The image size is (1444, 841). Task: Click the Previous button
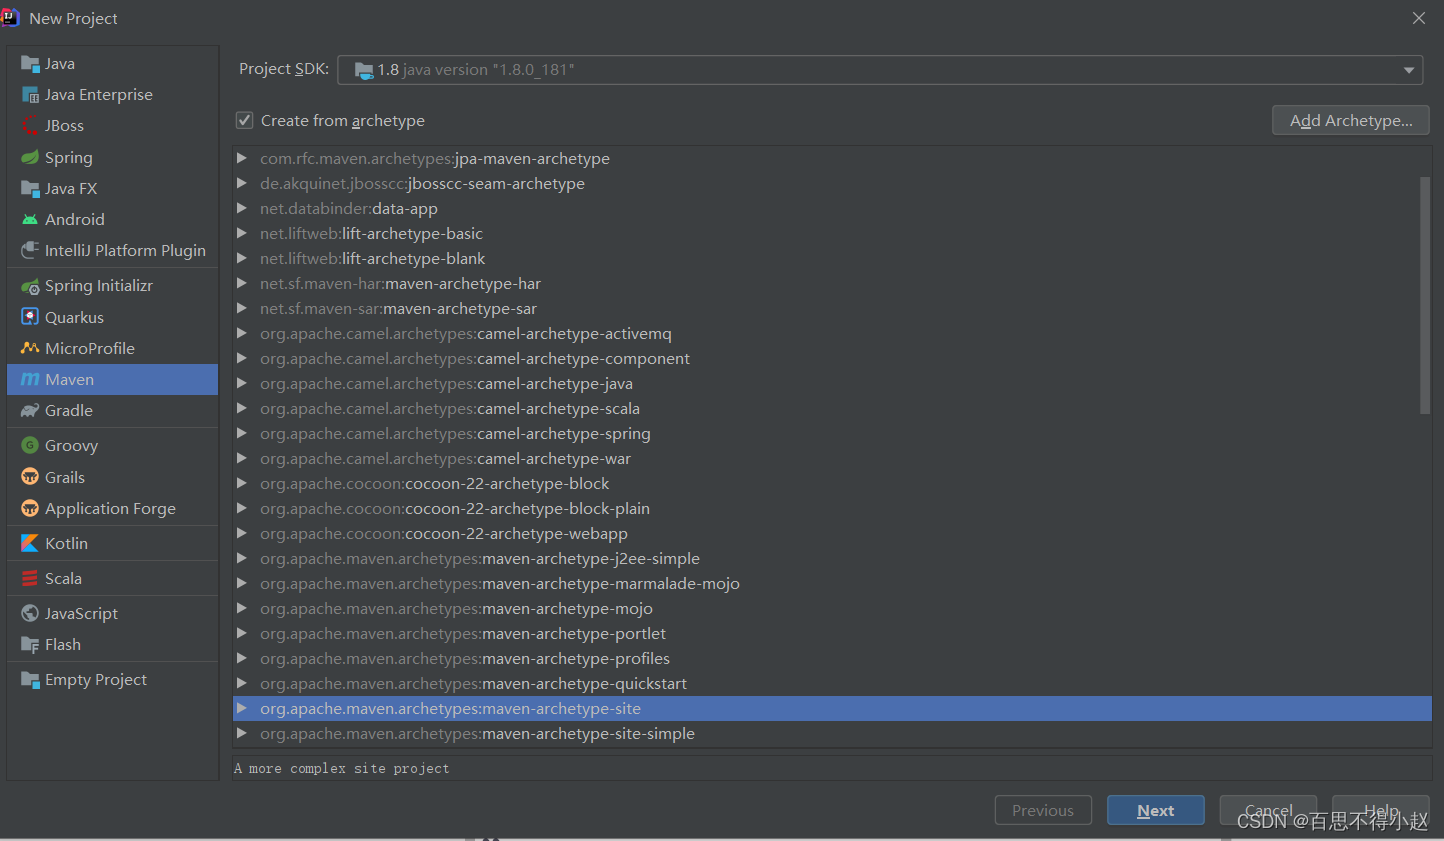(x=1043, y=811)
